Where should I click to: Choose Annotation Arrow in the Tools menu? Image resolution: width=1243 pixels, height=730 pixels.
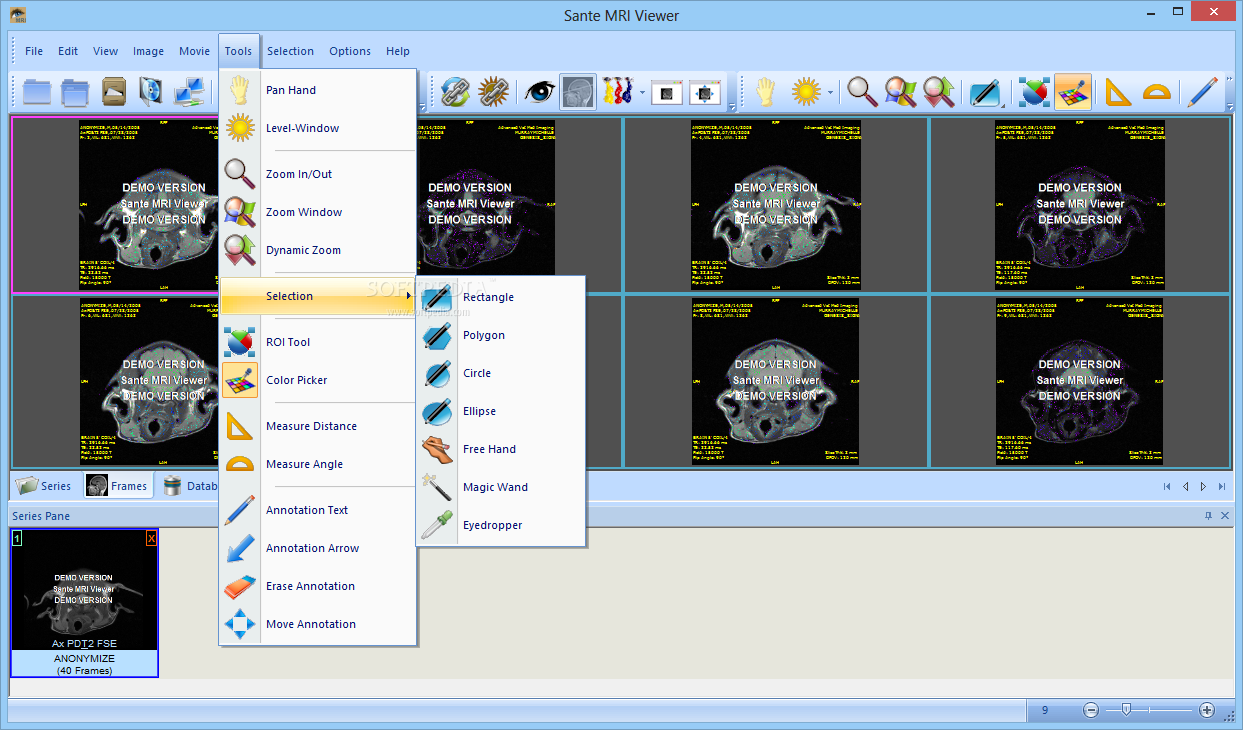[x=317, y=548]
